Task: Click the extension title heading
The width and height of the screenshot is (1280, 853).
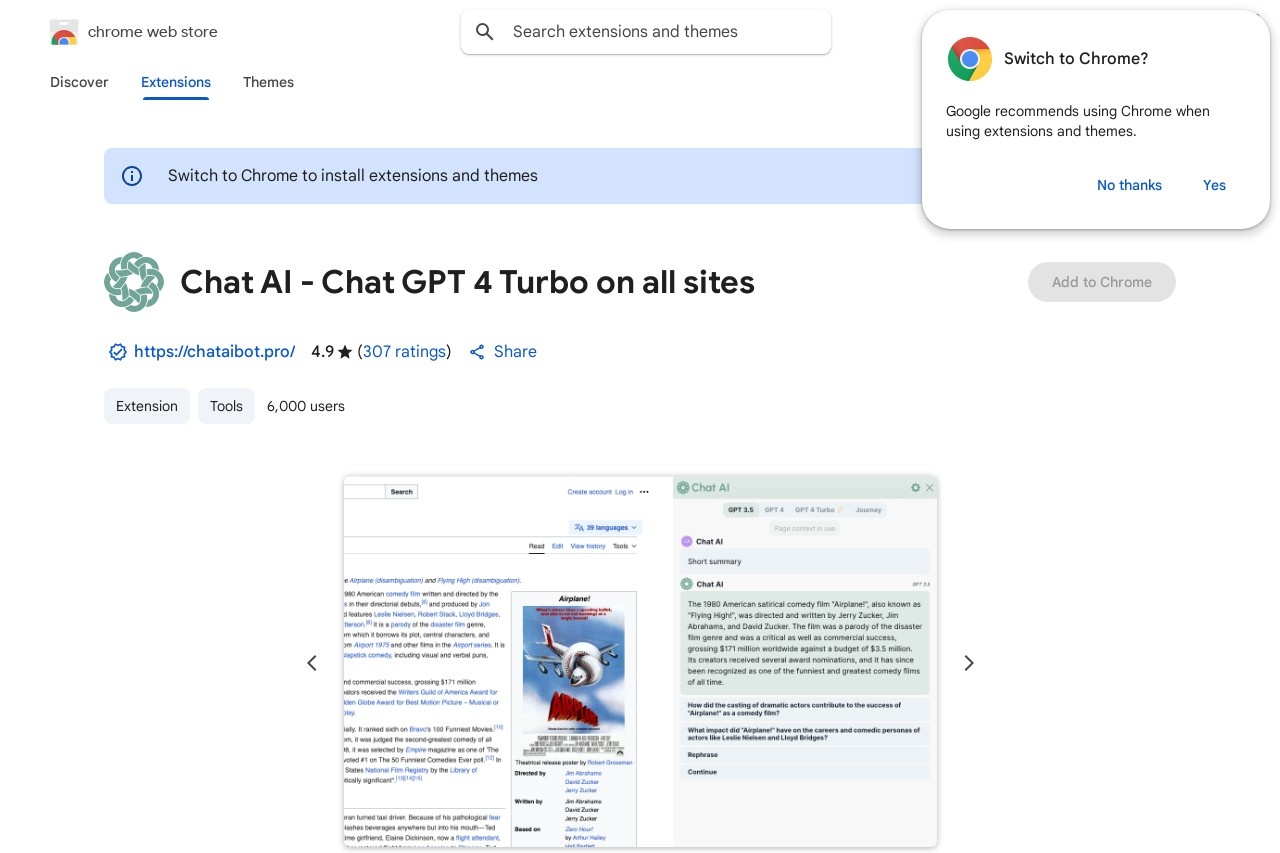Action: [467, 282]
